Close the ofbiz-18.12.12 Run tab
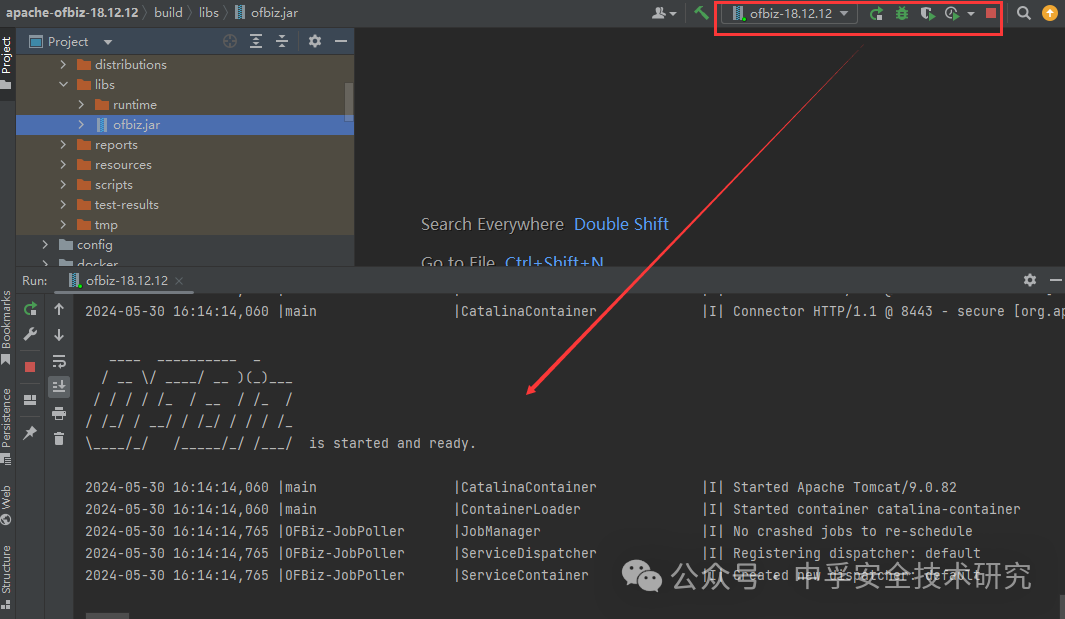Viewport: 1065px width, 619px height. [179, 281]
